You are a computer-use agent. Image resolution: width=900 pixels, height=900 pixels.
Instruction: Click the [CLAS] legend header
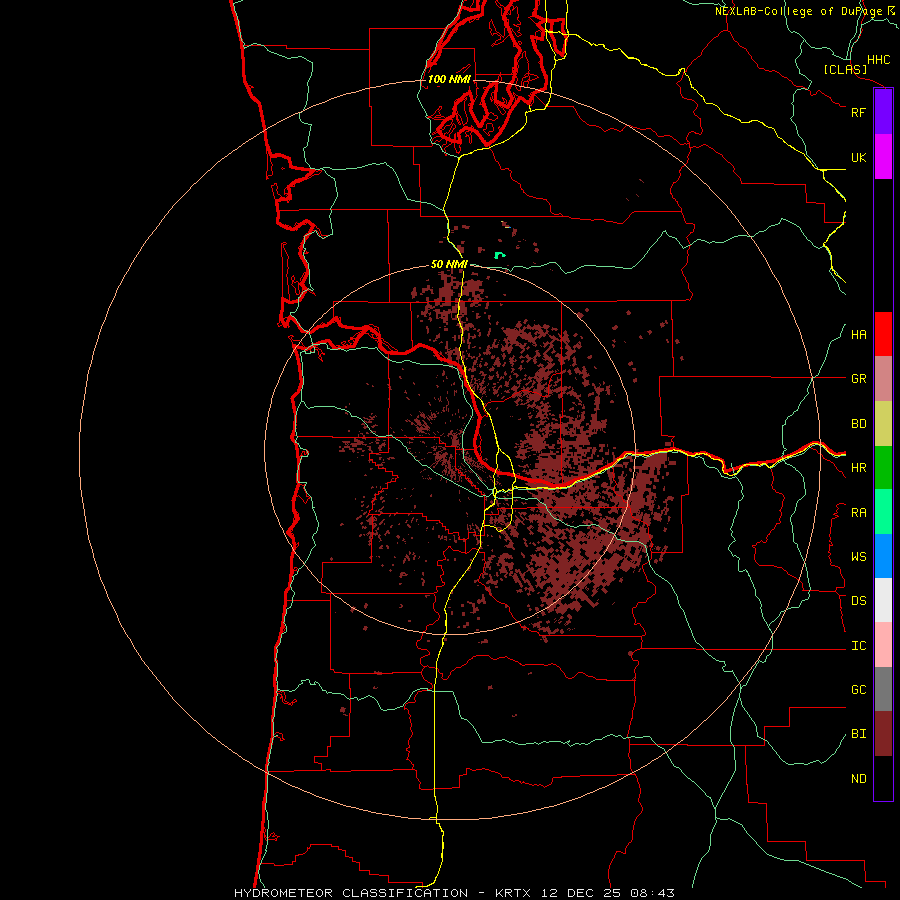click(x=845, y=69)
